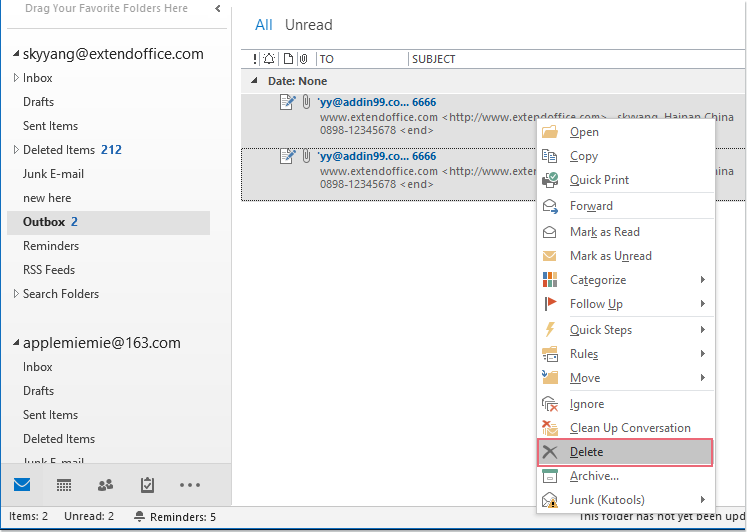Switch to Calendar view icon
Screen dimensions: 747x532
pyautogui.click(x=64, y=485)
